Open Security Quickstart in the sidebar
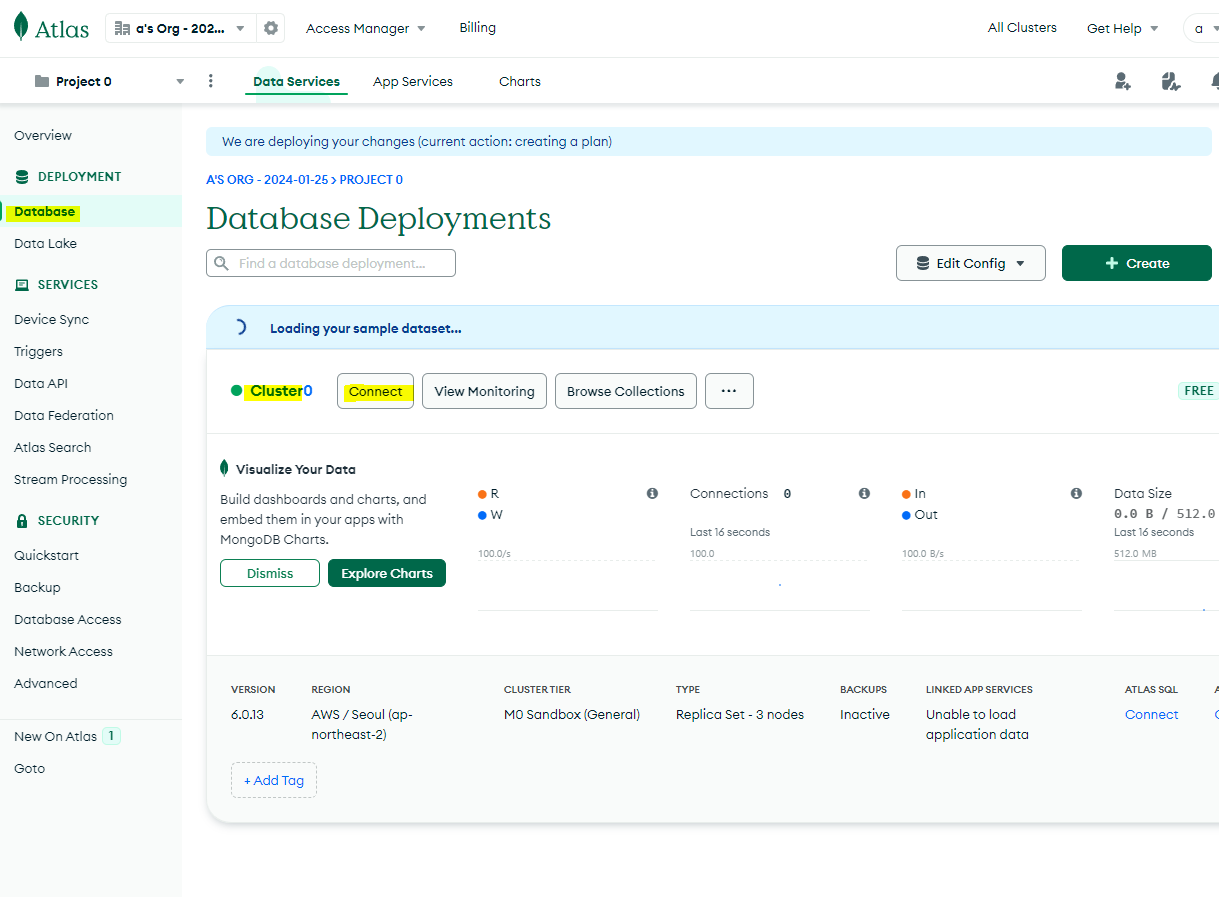This screenshot has width=1219, height=897. pos(46,555)
